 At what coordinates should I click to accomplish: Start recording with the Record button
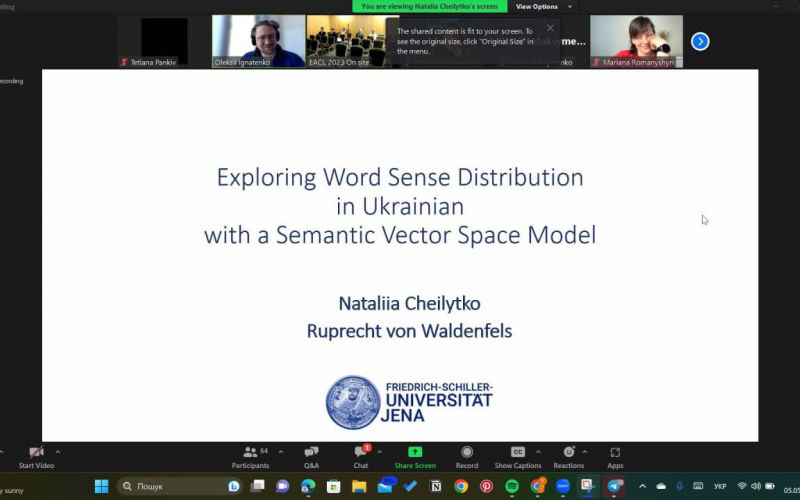467,457
